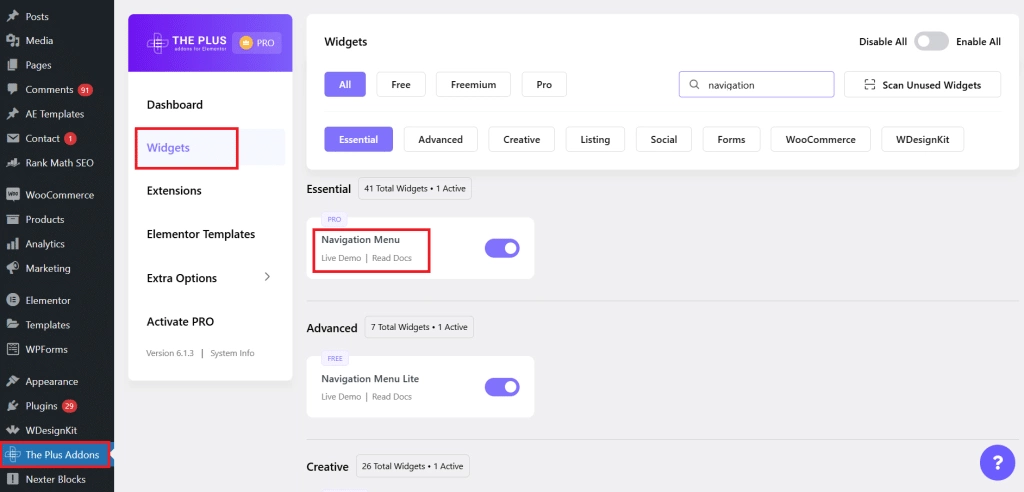1024x492 pixels.
Task: Click the 'Version 6.1.3' text
Action: [x=170, y=353]
